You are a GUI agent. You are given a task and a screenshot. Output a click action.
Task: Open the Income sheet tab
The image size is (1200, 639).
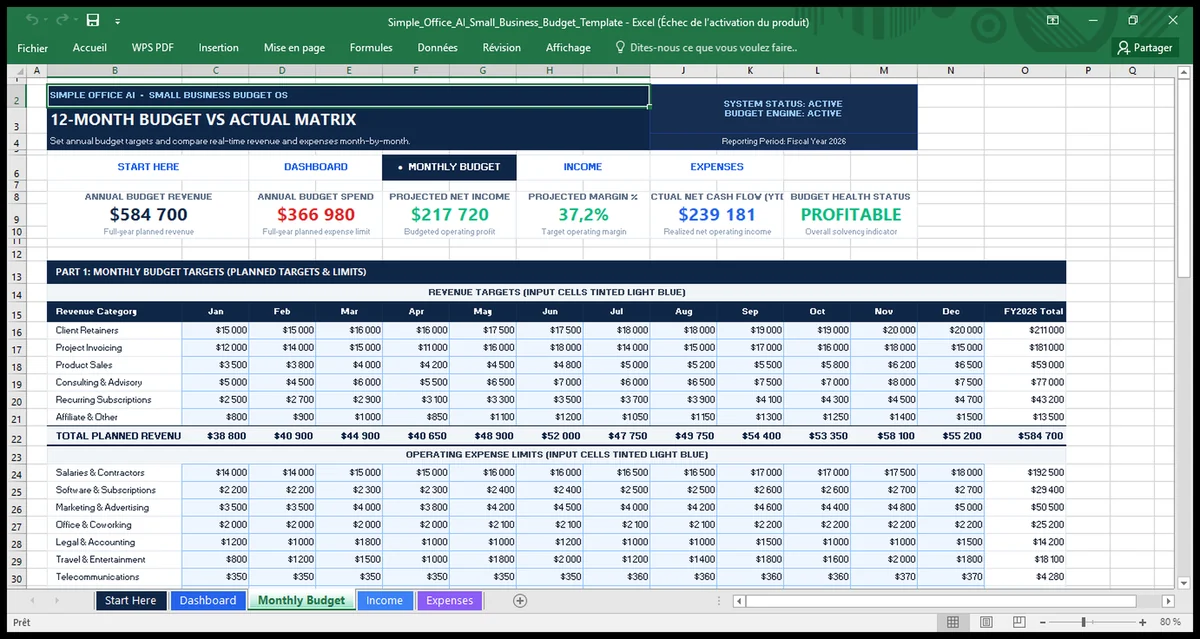(384, 600)
